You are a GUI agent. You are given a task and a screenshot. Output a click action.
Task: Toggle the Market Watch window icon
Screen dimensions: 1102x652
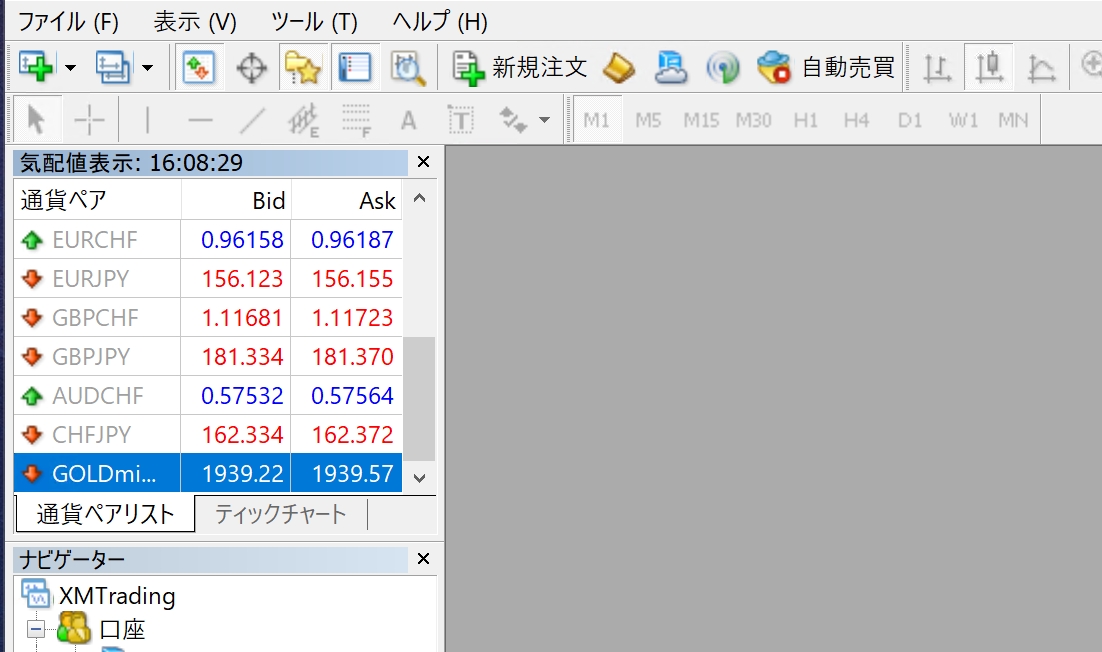click(x=198, y=67)
